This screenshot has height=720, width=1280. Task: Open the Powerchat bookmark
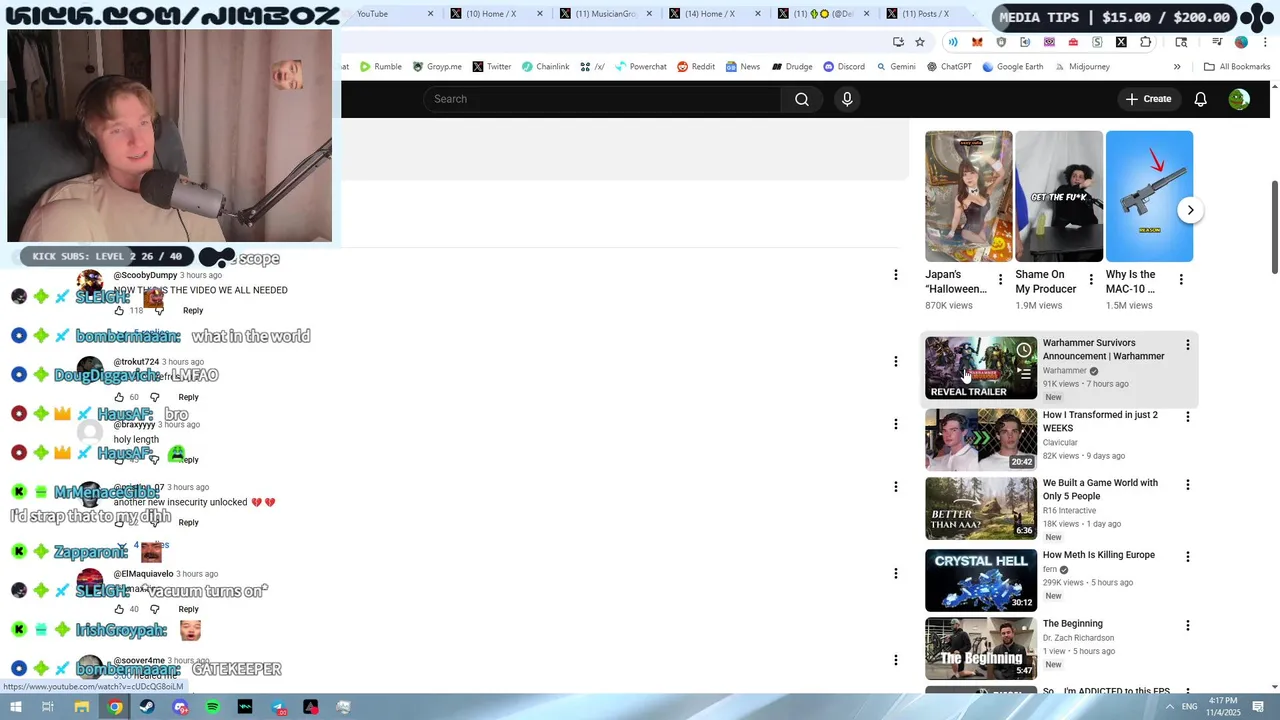640,67
